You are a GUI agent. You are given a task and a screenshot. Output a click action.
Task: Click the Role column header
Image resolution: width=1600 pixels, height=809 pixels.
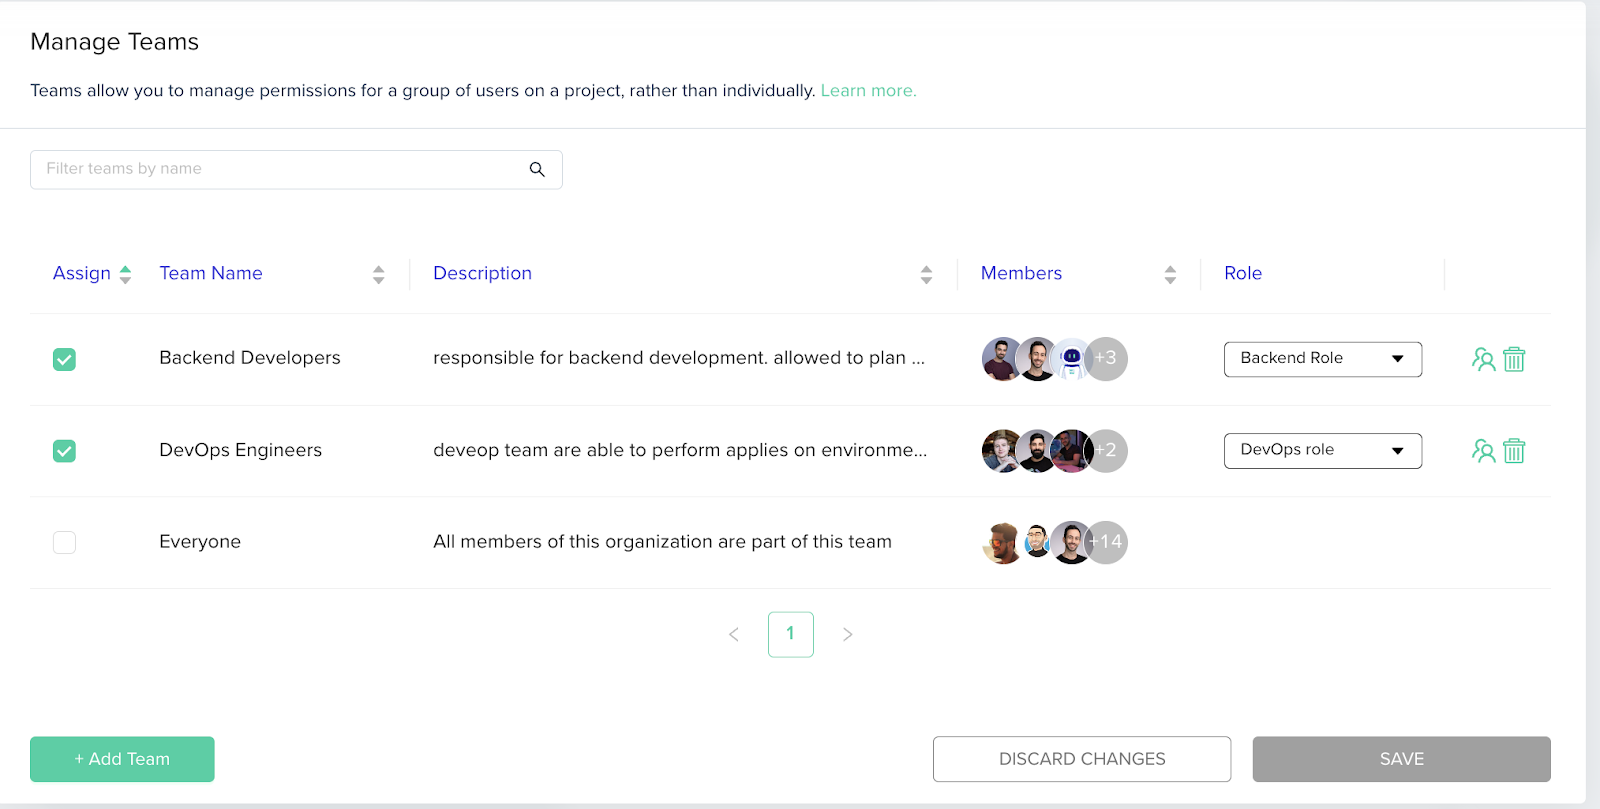pos(1243,273)
